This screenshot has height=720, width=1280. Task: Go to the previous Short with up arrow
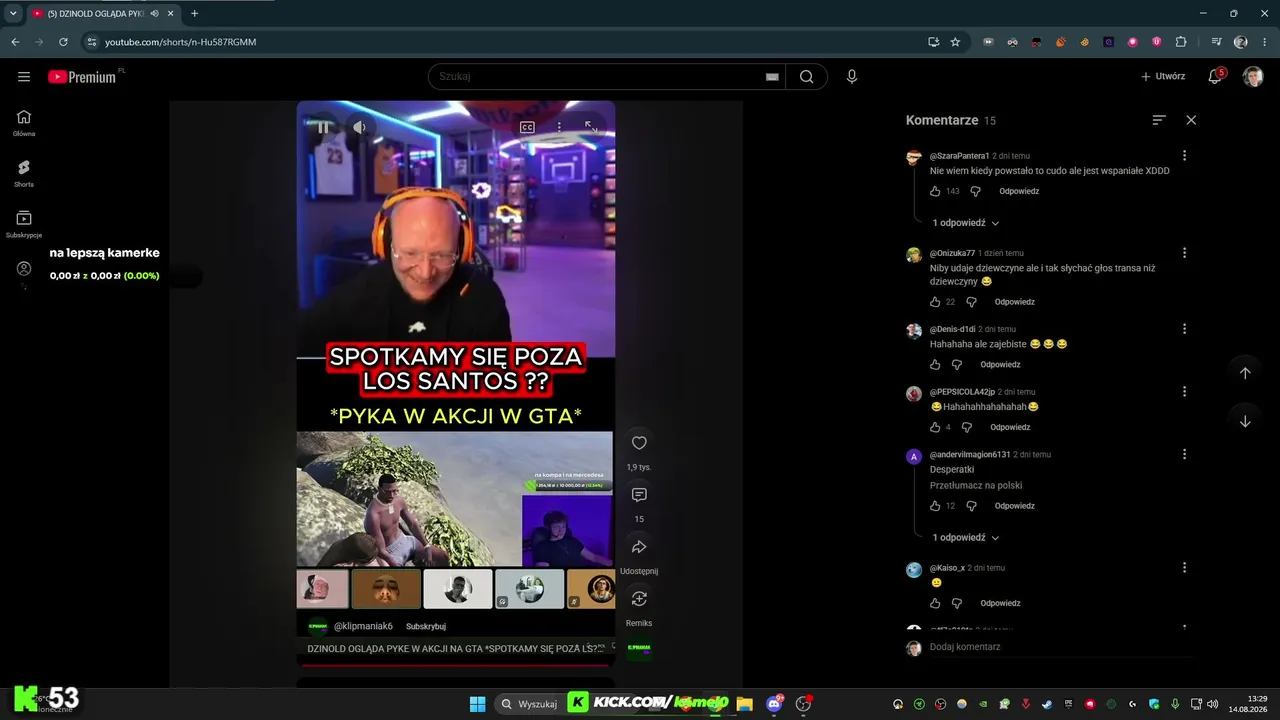[x=1245, y=373]
